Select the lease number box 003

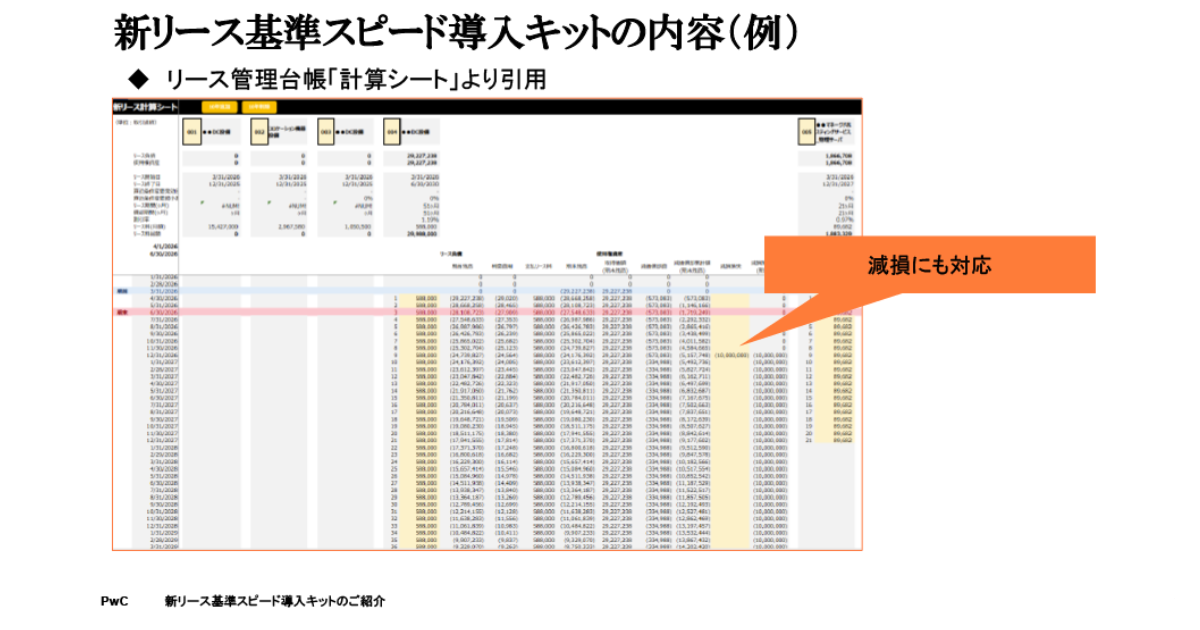[x=325, y=131]
